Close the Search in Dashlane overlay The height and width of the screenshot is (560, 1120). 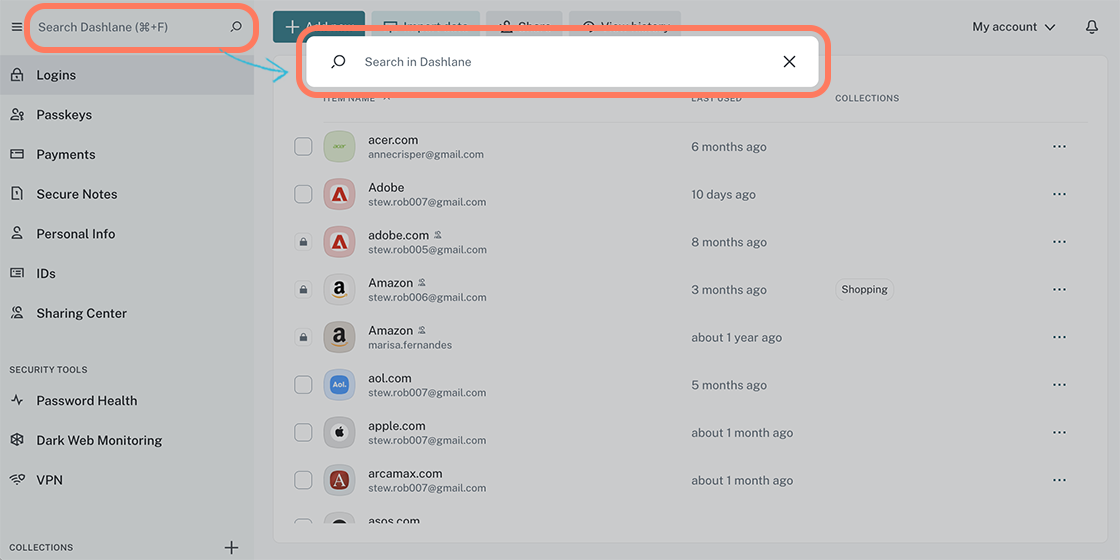[789, 62]
